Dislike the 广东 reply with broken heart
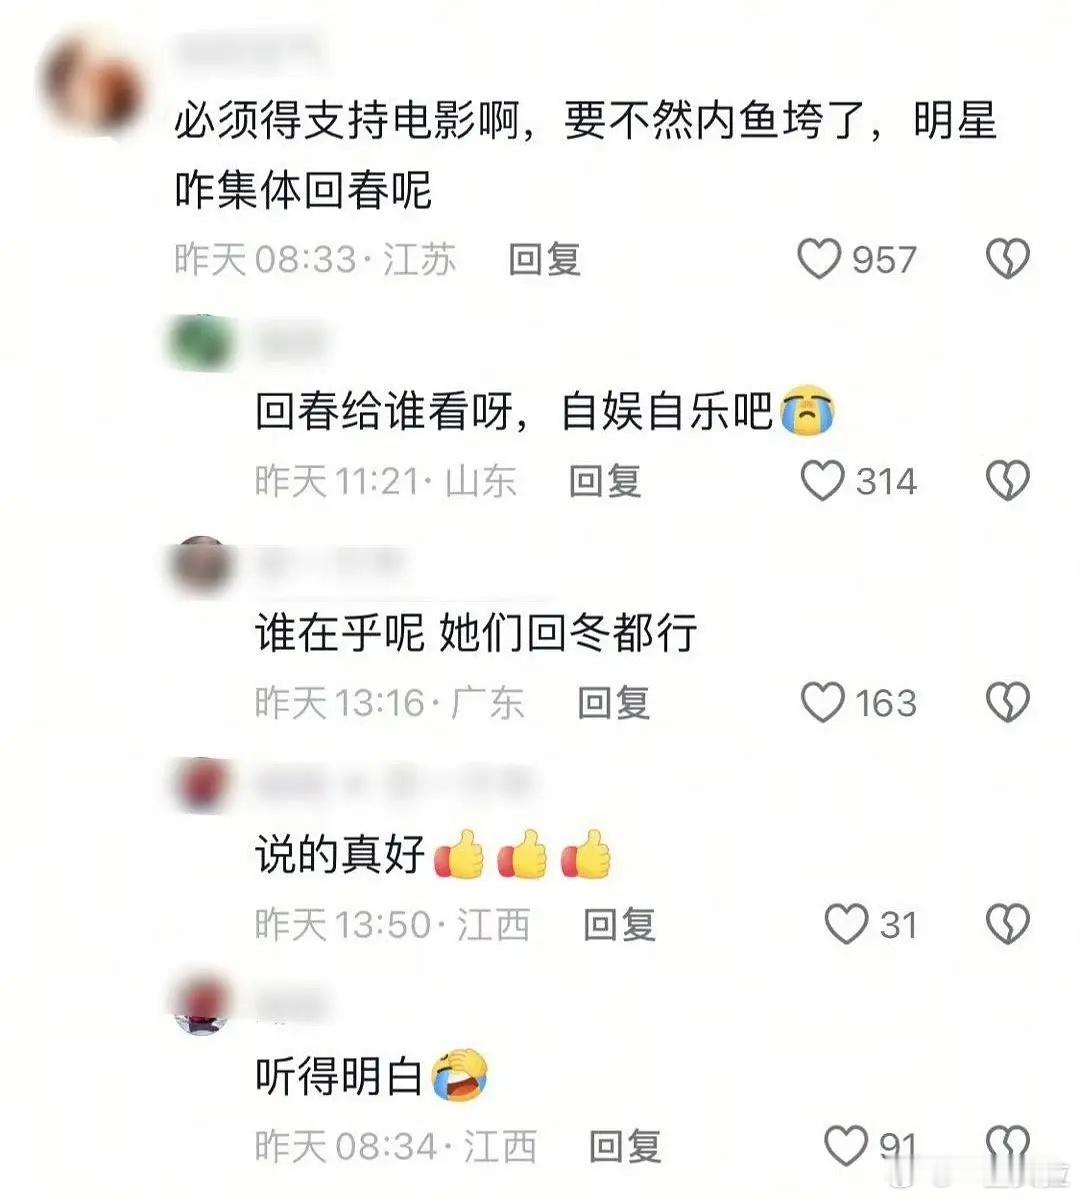1080x1199 pixels. pyautogui.click(x=1007, y=702)
